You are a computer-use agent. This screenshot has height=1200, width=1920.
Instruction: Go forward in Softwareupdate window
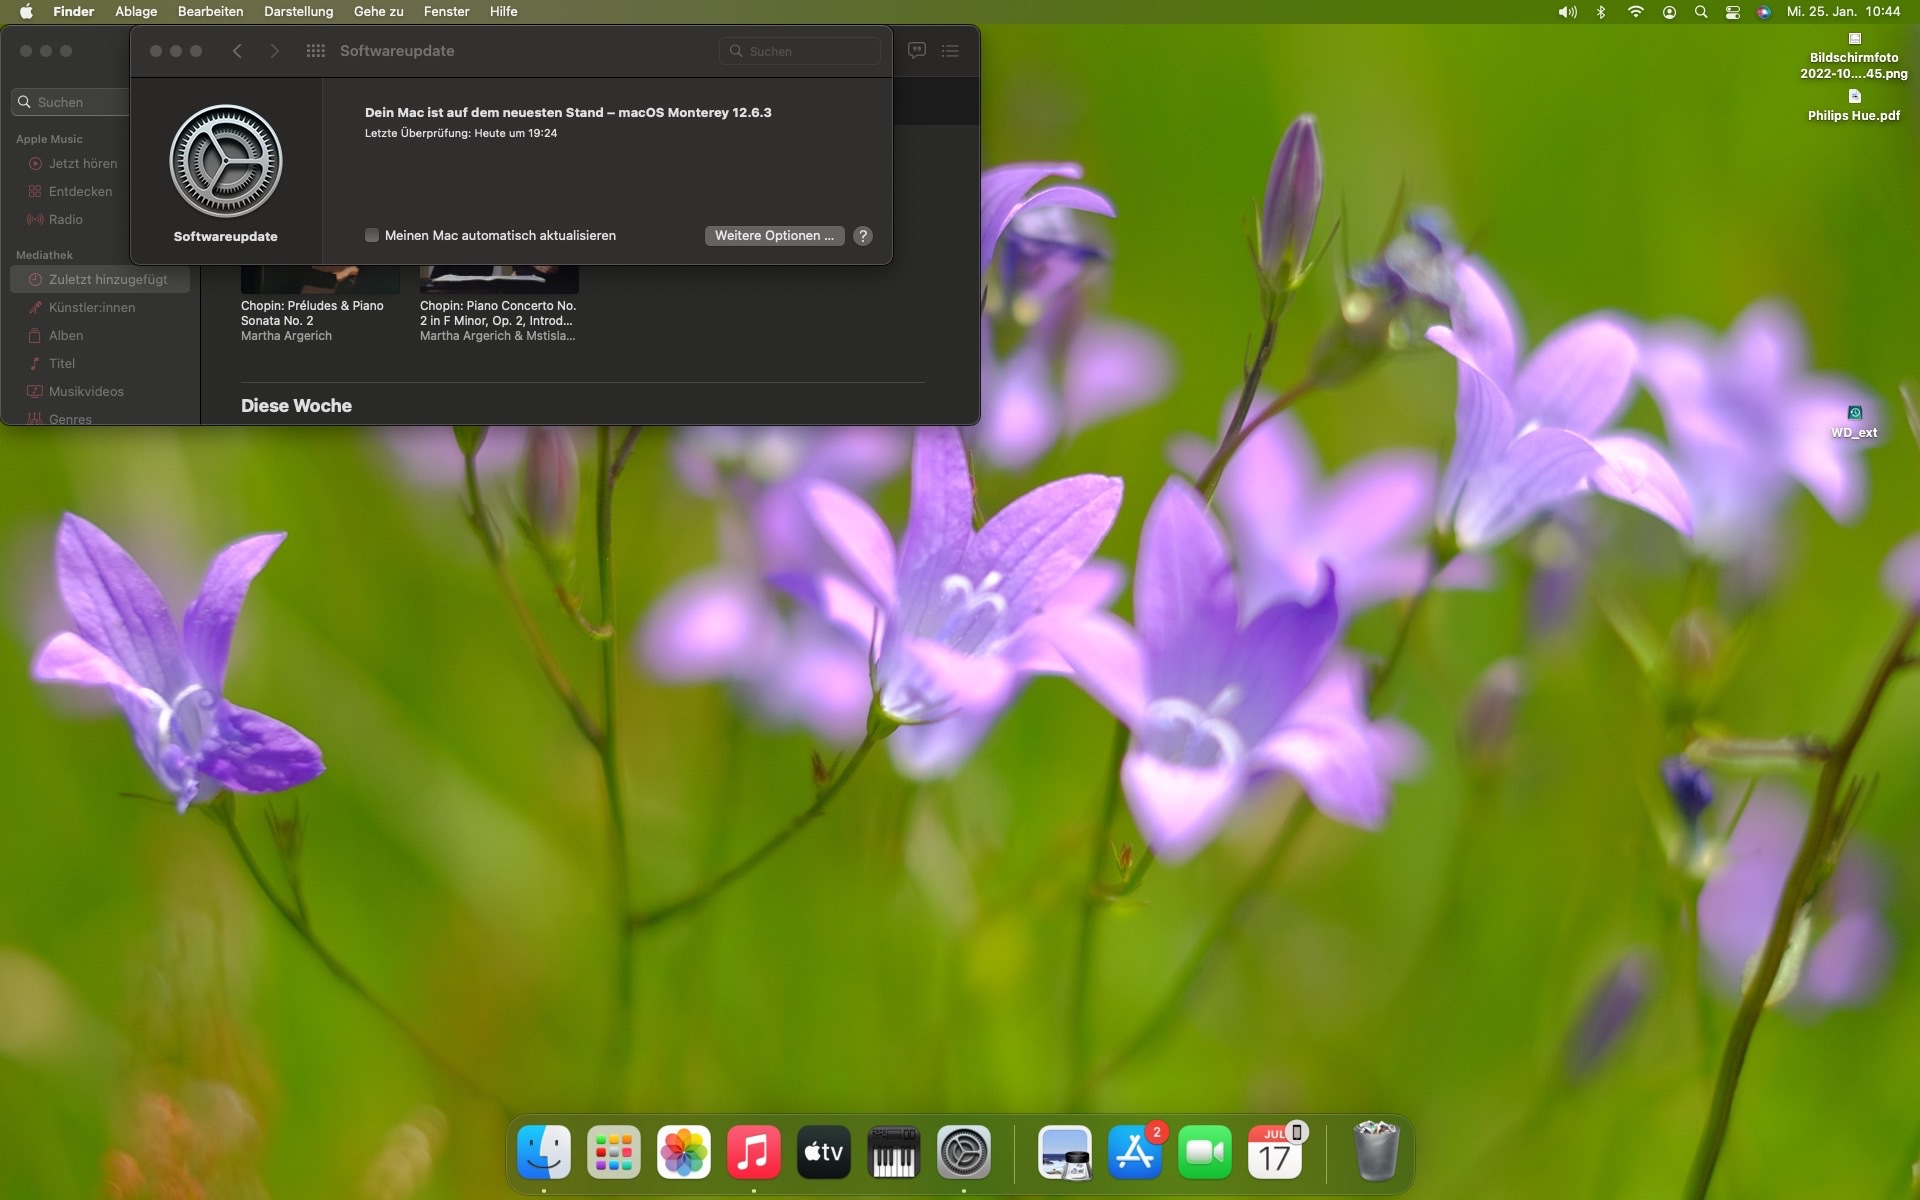coord(275,51)
